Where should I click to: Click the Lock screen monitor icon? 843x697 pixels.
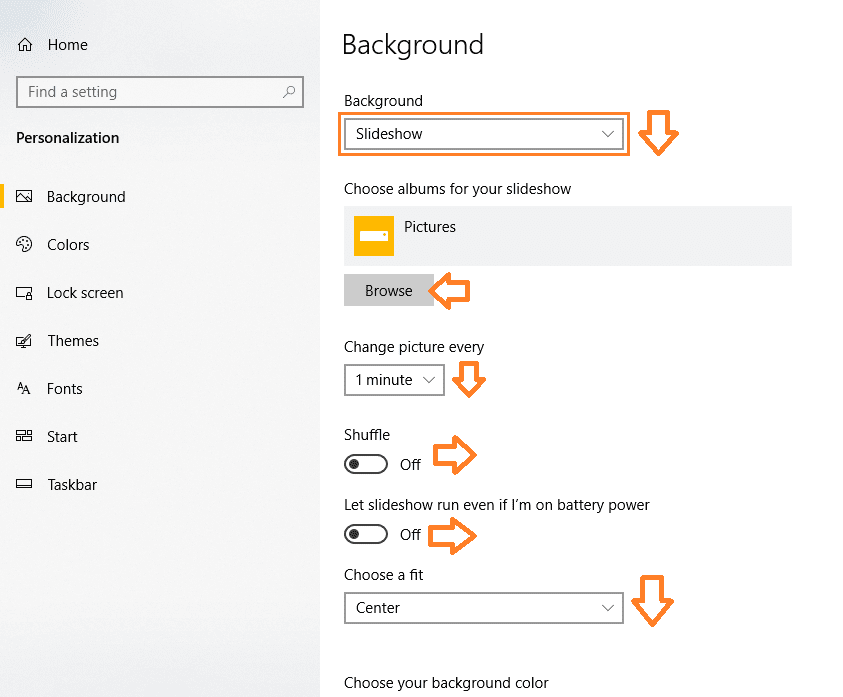coord(24,293)
